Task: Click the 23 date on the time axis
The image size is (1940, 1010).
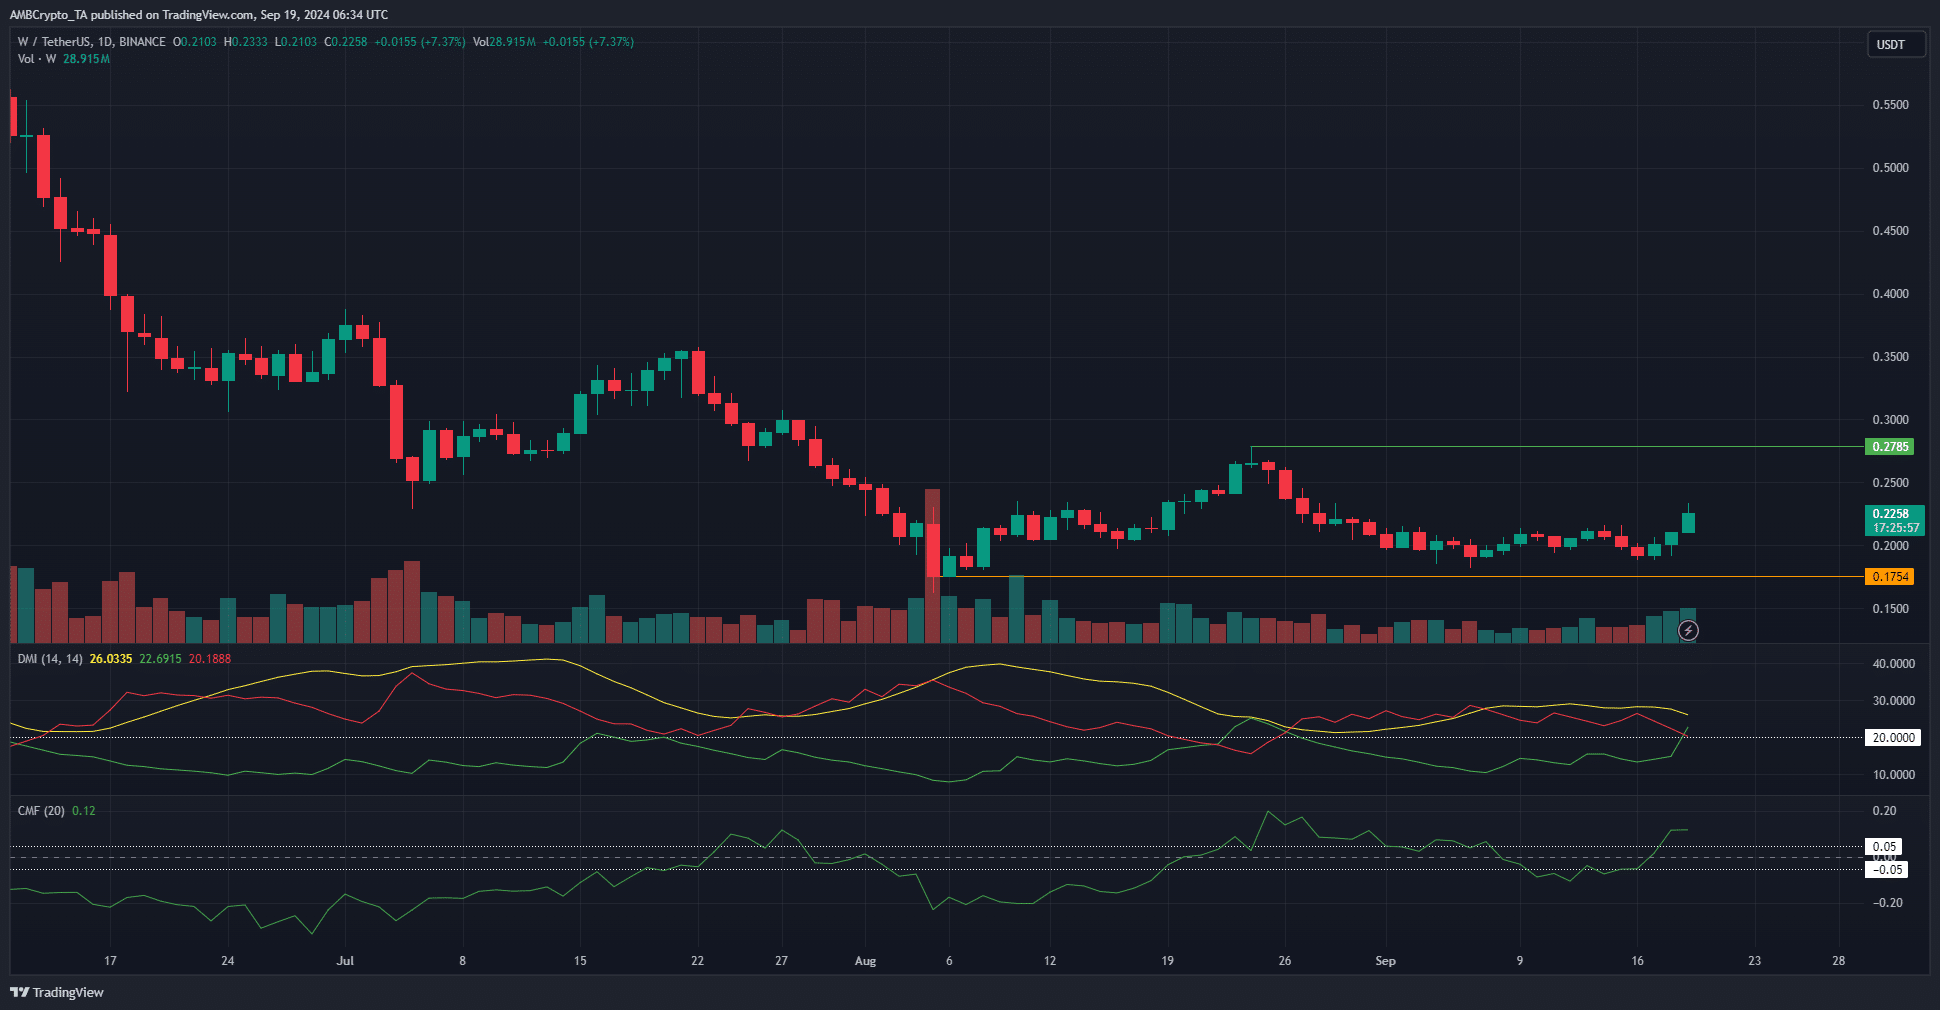Action: [x=1754, y=961]
